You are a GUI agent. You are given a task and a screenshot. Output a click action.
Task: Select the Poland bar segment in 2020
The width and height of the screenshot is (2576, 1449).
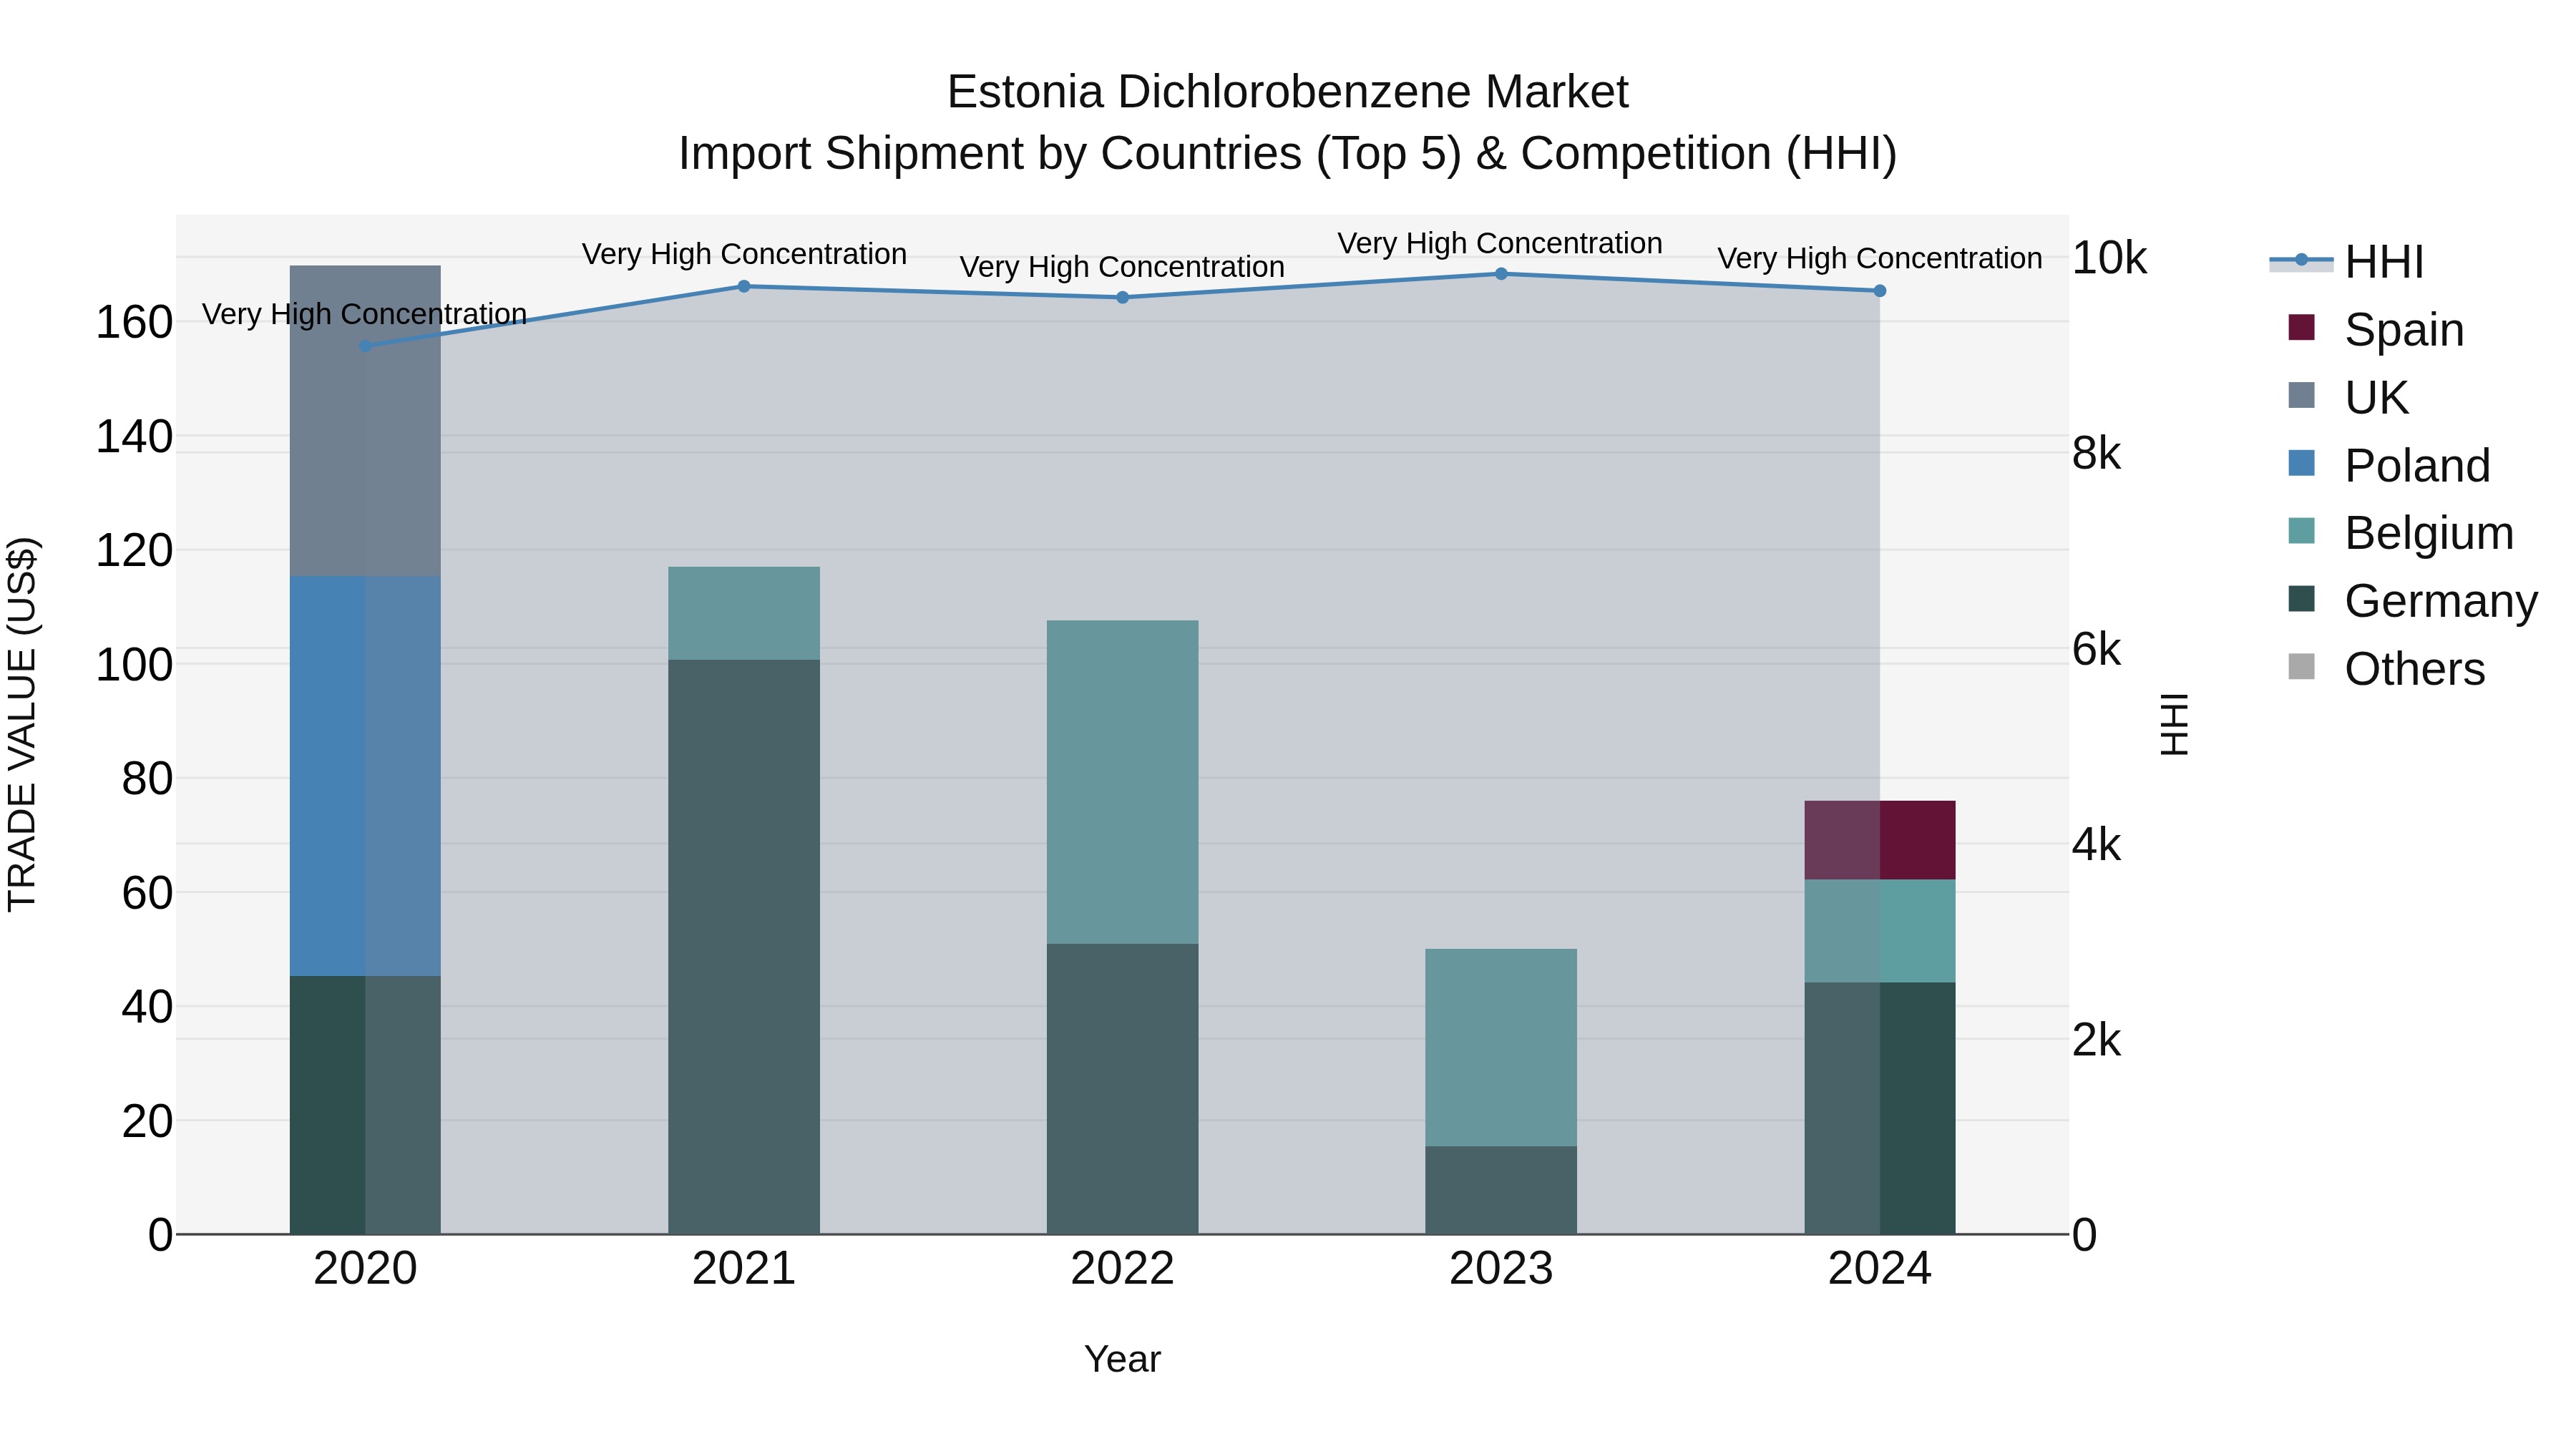click(x=365, y=776)
